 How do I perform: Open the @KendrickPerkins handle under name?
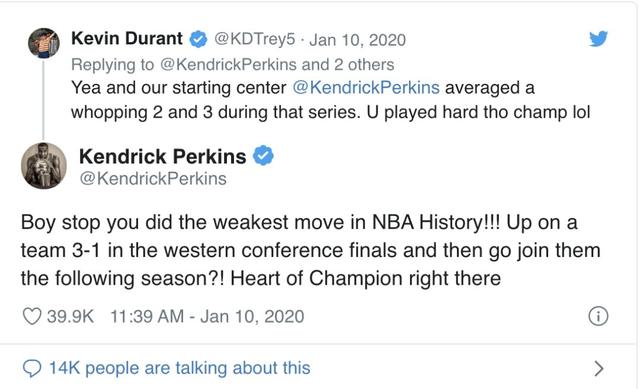153,179
